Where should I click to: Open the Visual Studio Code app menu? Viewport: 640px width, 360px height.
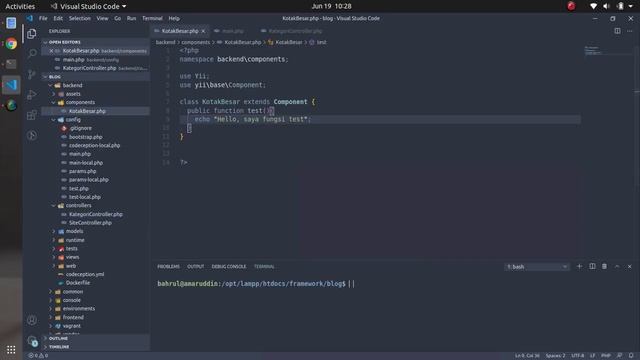[x=88, y=6]
